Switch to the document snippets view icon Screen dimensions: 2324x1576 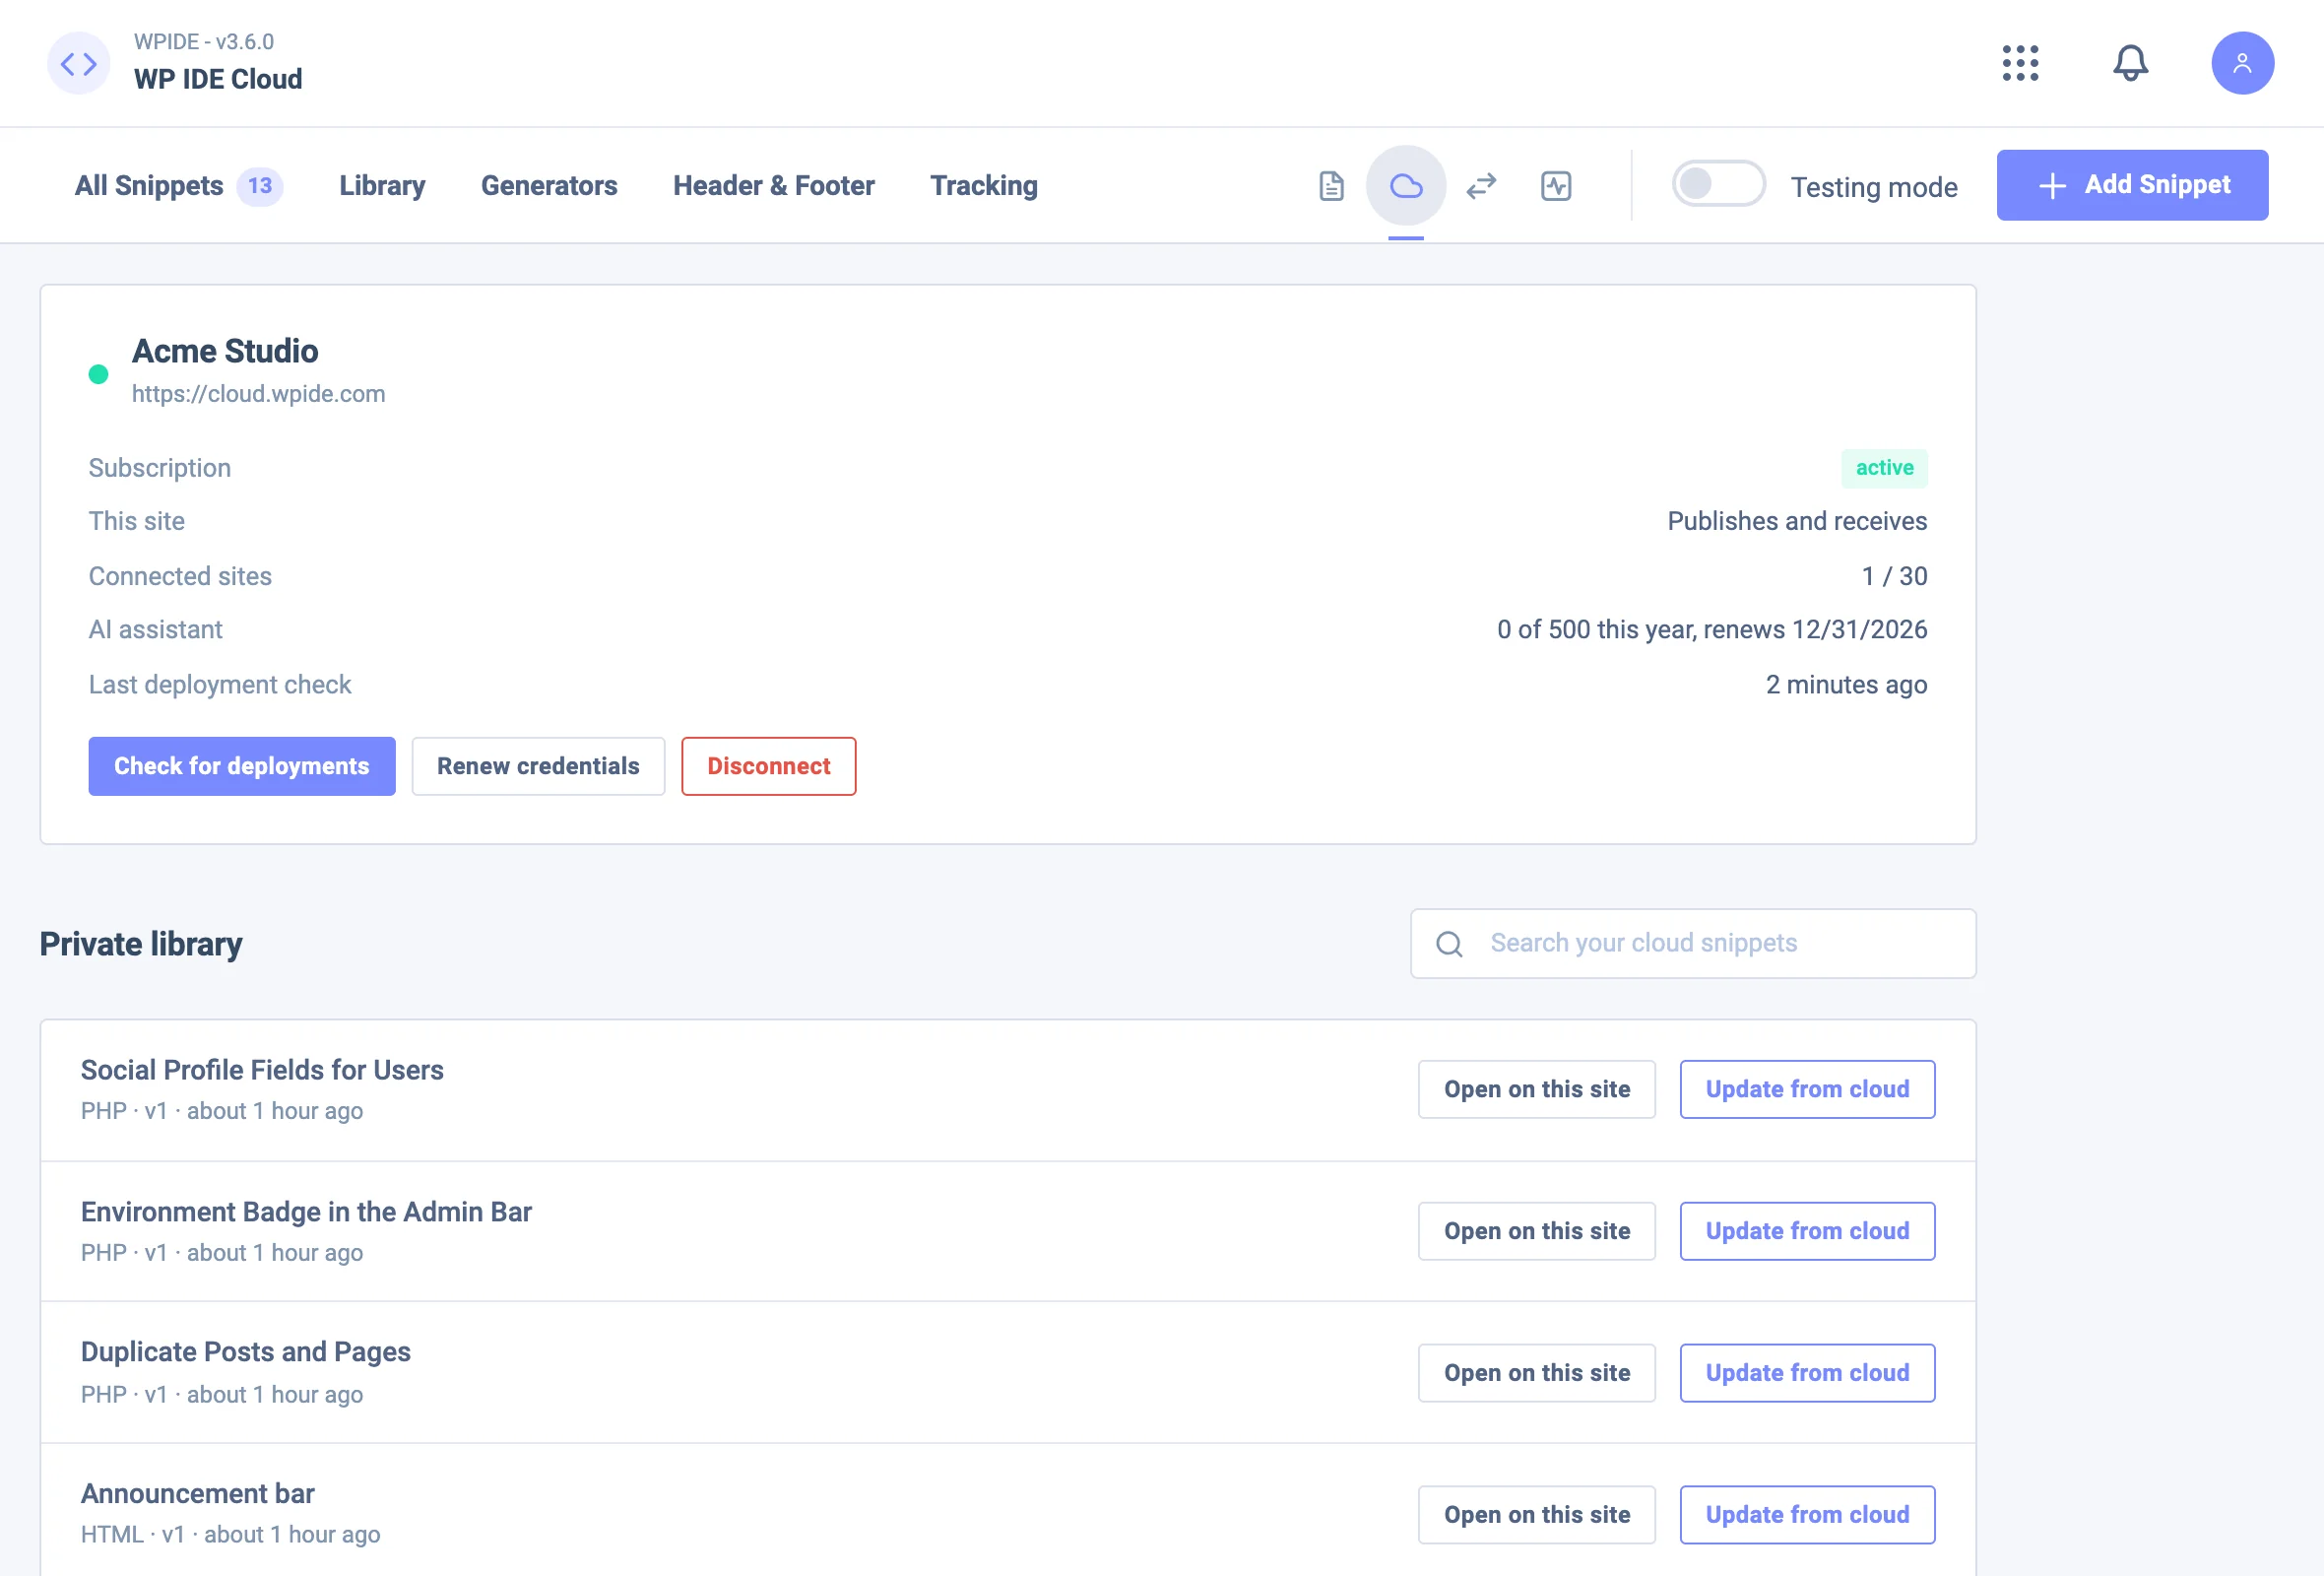(1331, 186)
